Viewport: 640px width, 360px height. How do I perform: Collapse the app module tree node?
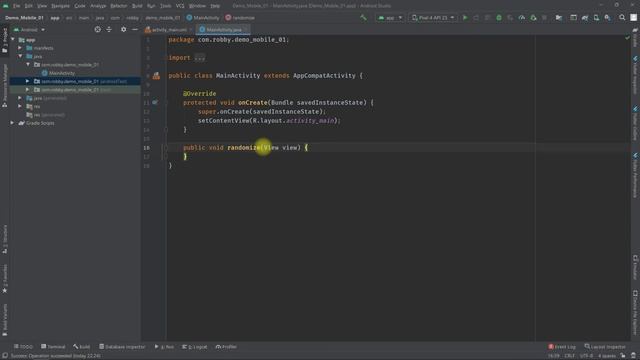[13, 40]
